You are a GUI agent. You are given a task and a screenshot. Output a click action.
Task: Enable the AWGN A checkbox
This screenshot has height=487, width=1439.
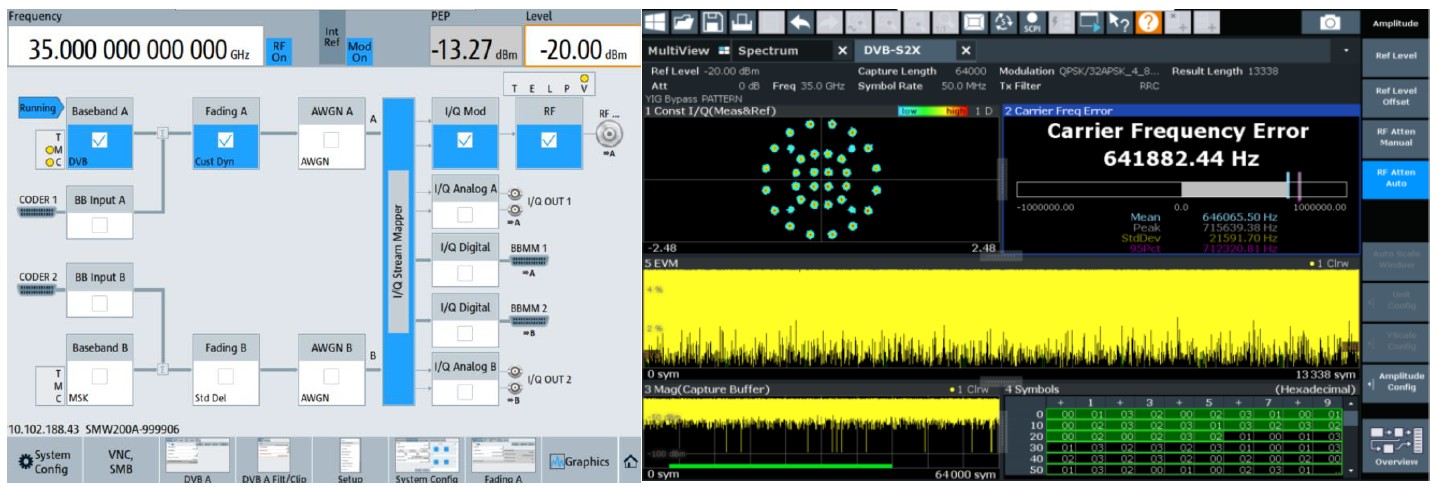point(331,140)
